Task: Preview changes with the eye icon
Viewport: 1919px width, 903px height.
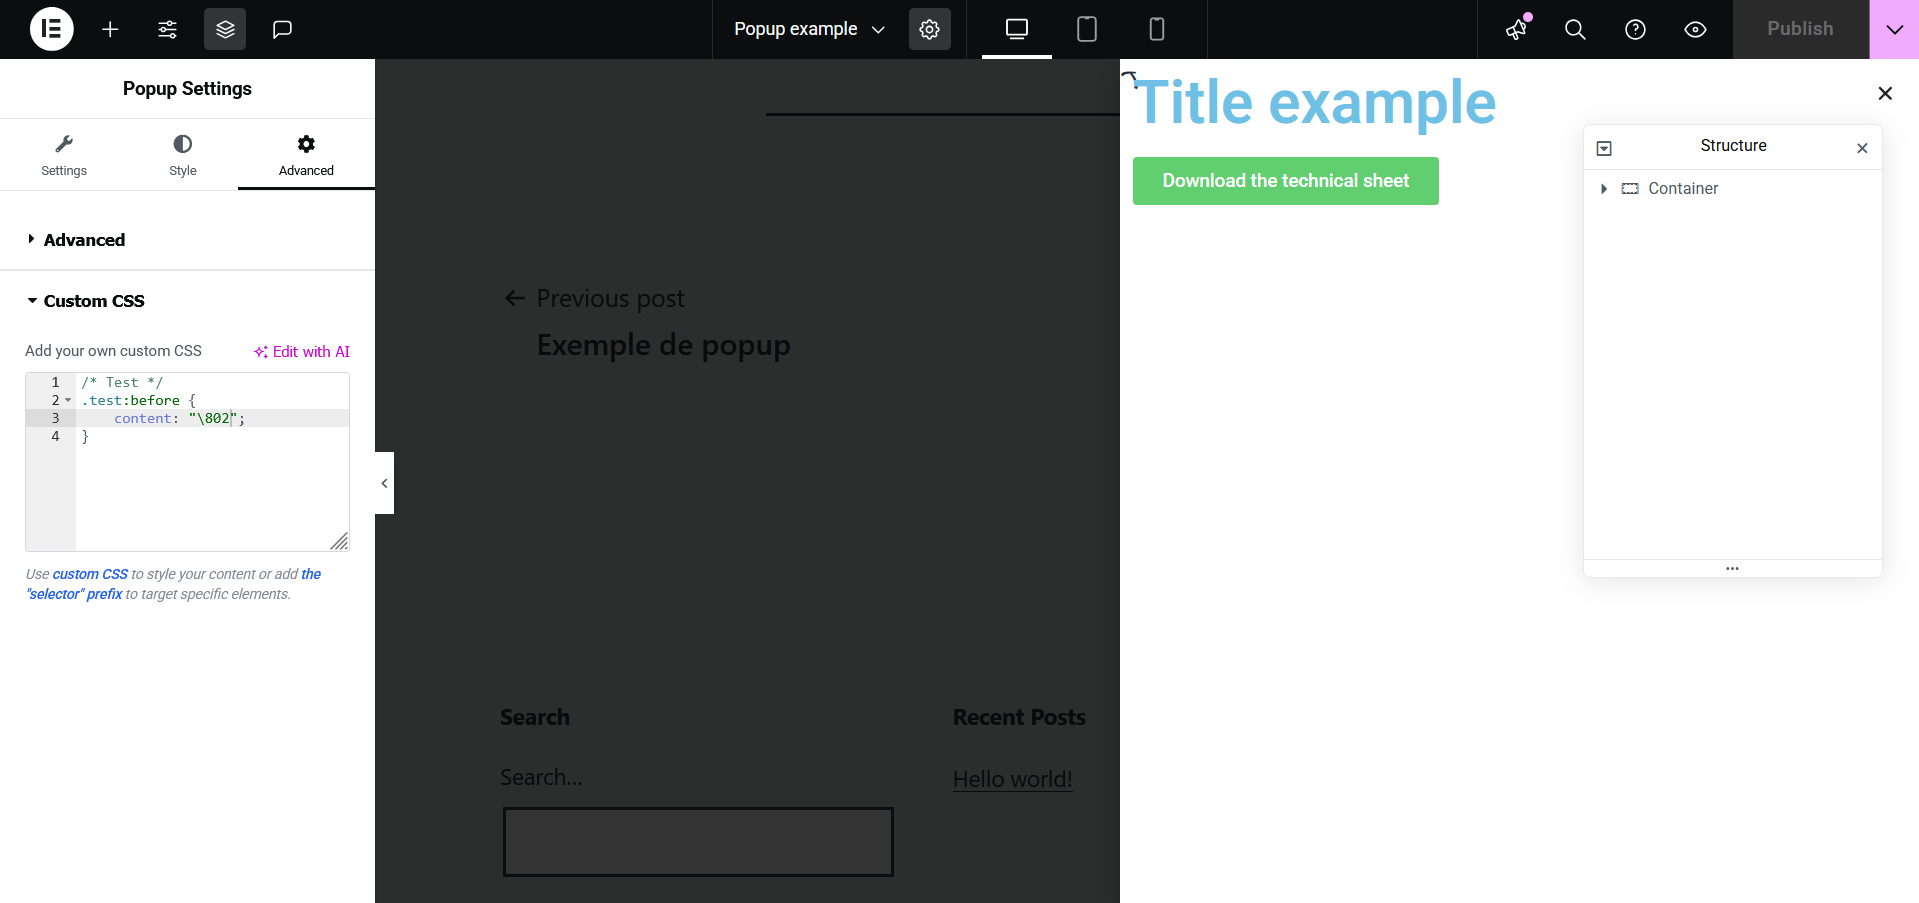Action: click(1695, 29)
